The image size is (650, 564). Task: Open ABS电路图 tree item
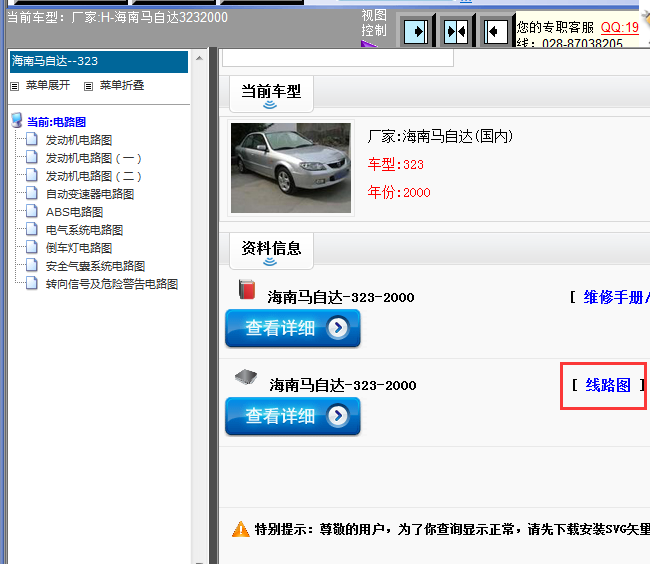(74, 212)
